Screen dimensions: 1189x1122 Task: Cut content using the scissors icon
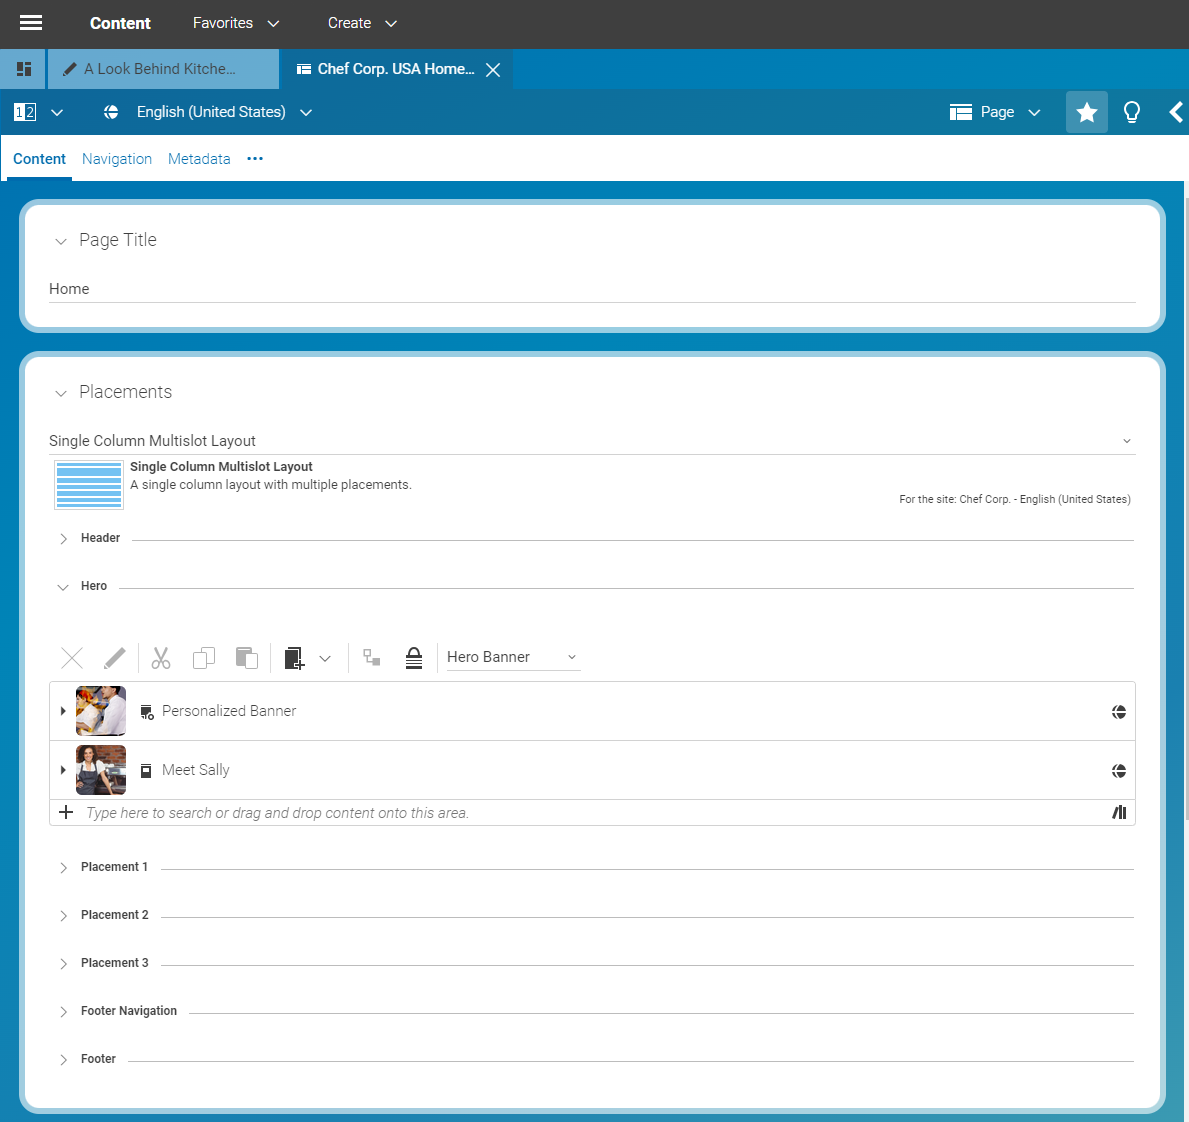tap(160, 657)
